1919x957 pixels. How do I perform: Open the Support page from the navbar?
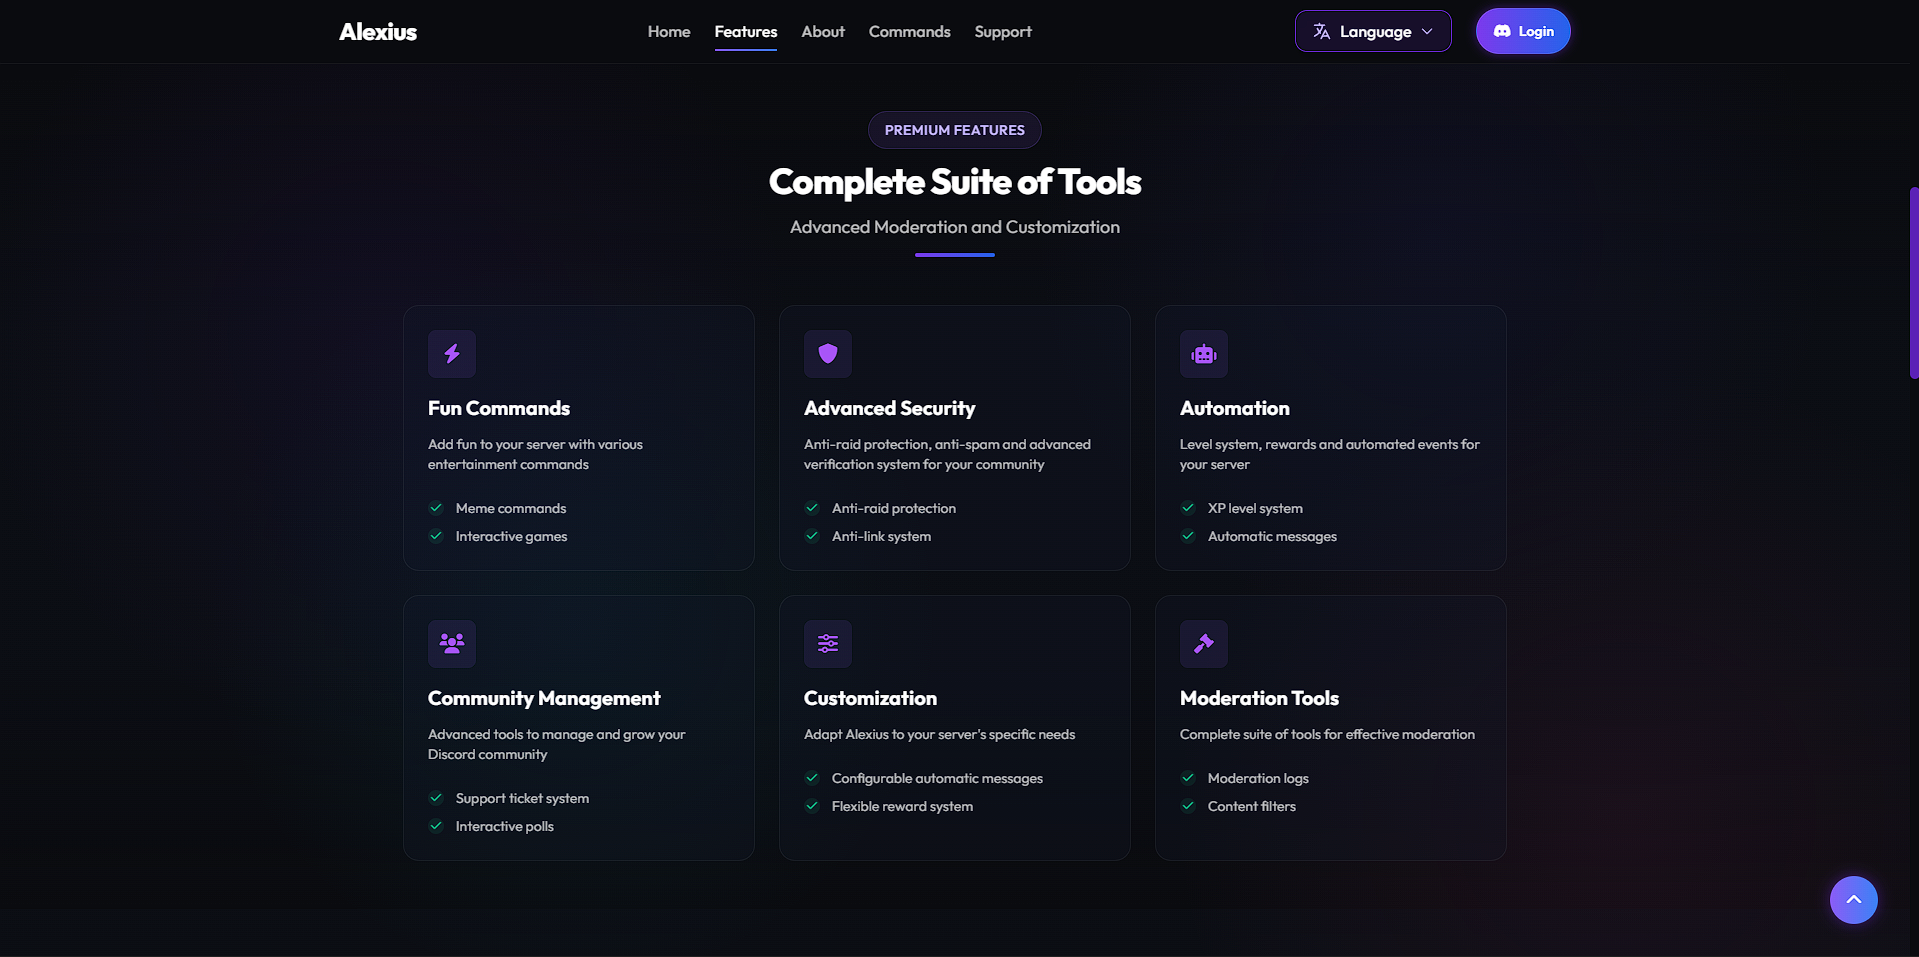pyautogui.click(x=1002, y=31)
